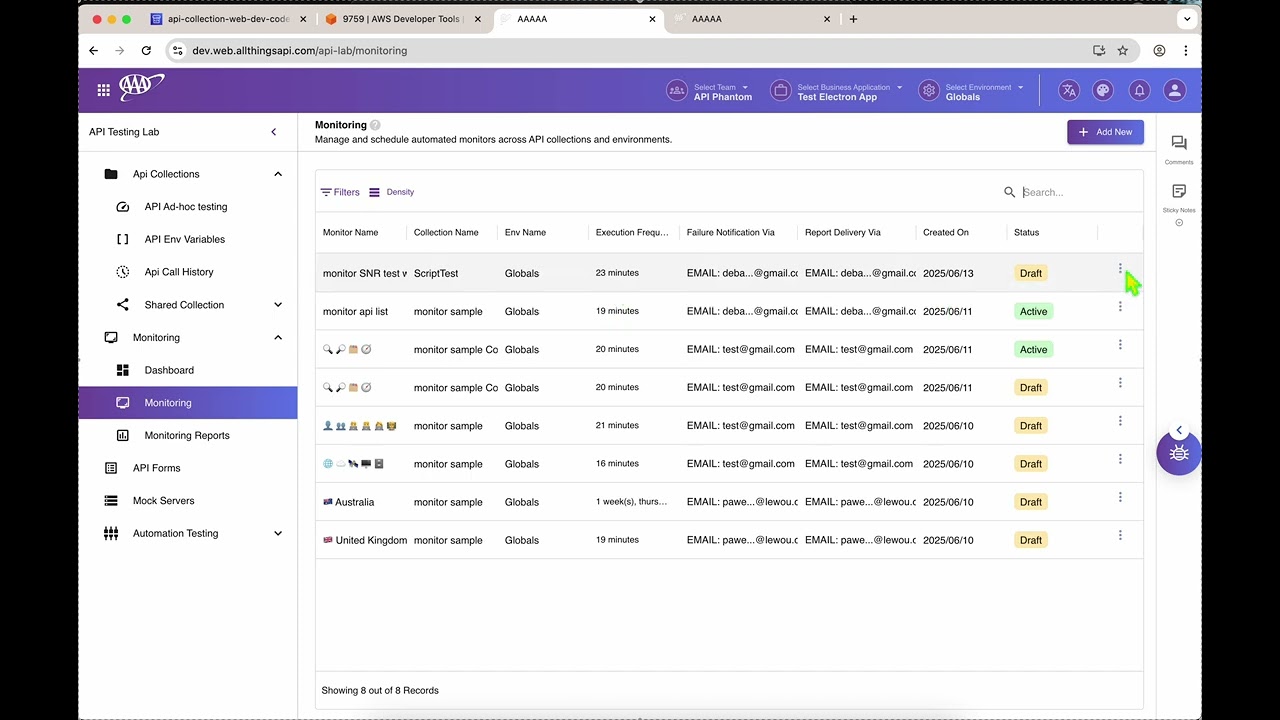
Task: Open row menu for monitor SNR test
Action: point(1120,269)
